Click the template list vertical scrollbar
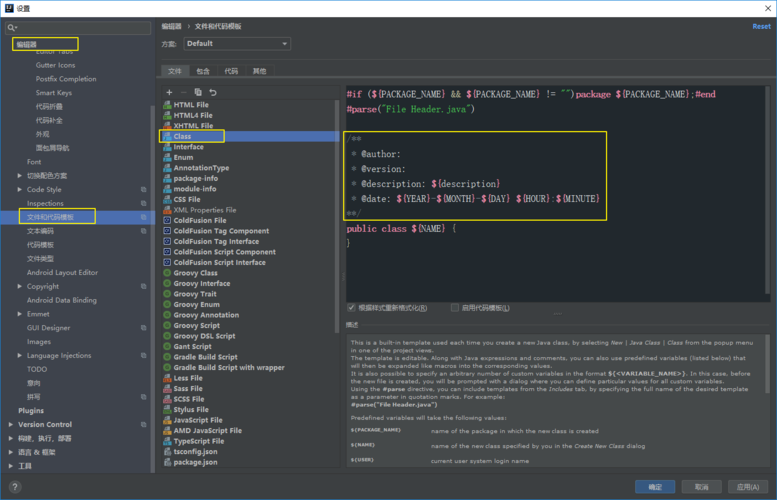This screenshot has height=500, width=777. (337, 216)
